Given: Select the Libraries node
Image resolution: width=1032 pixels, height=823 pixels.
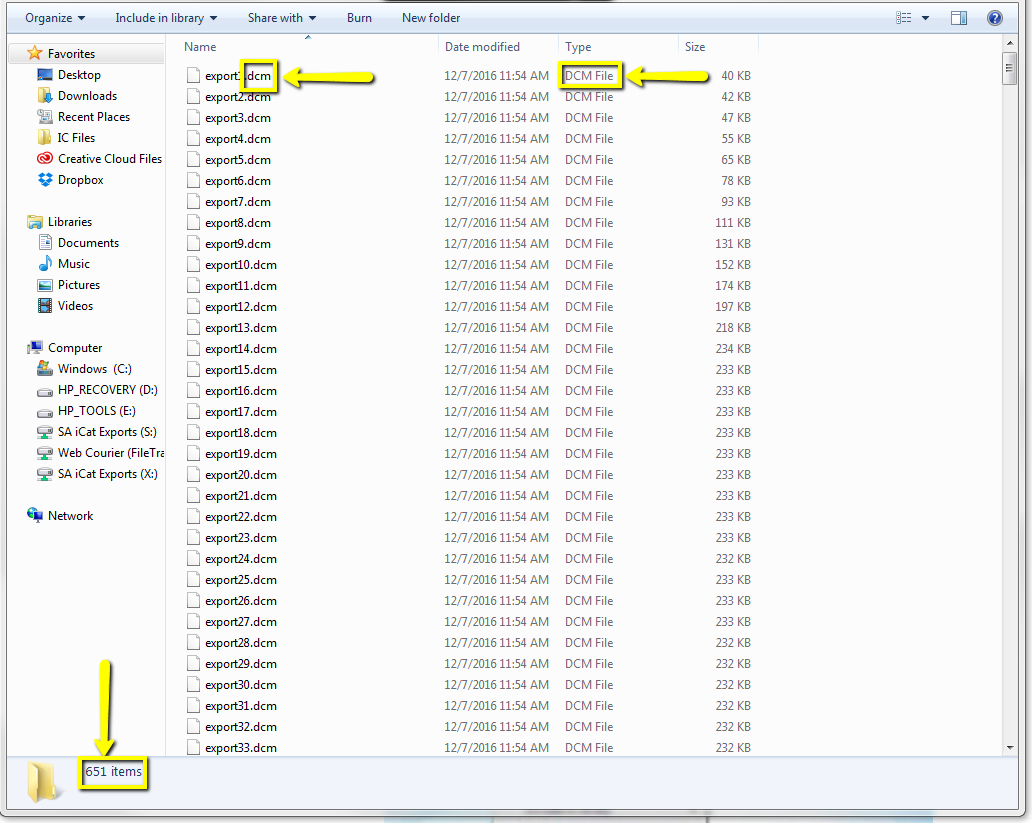Looking at the screenshot, I should 59,222.
